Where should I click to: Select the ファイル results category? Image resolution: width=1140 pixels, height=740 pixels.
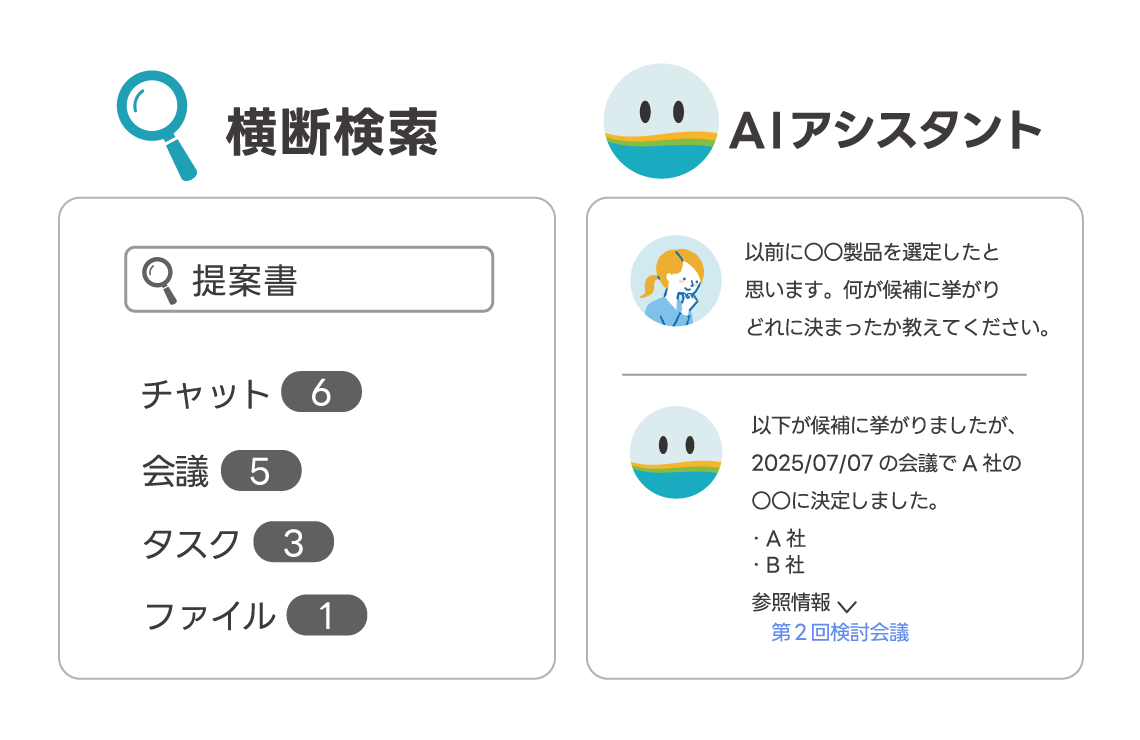point(209,616)
